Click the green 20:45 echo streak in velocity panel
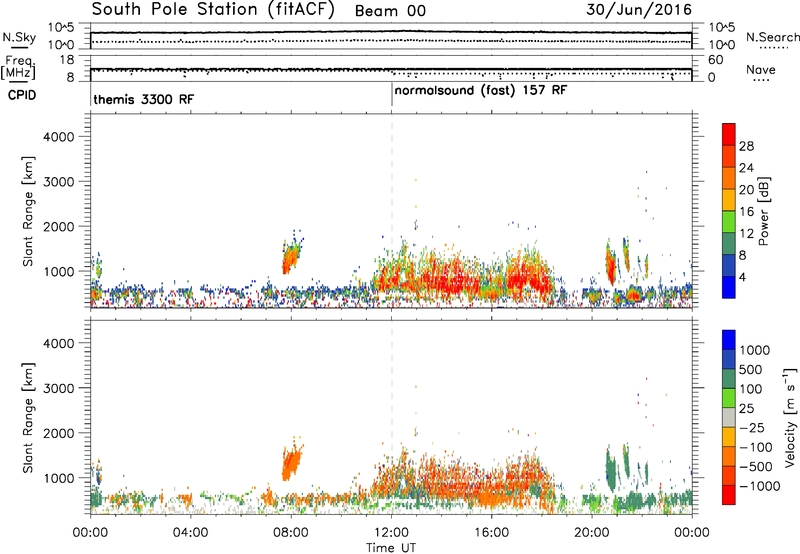 click(x=610, y=469)
